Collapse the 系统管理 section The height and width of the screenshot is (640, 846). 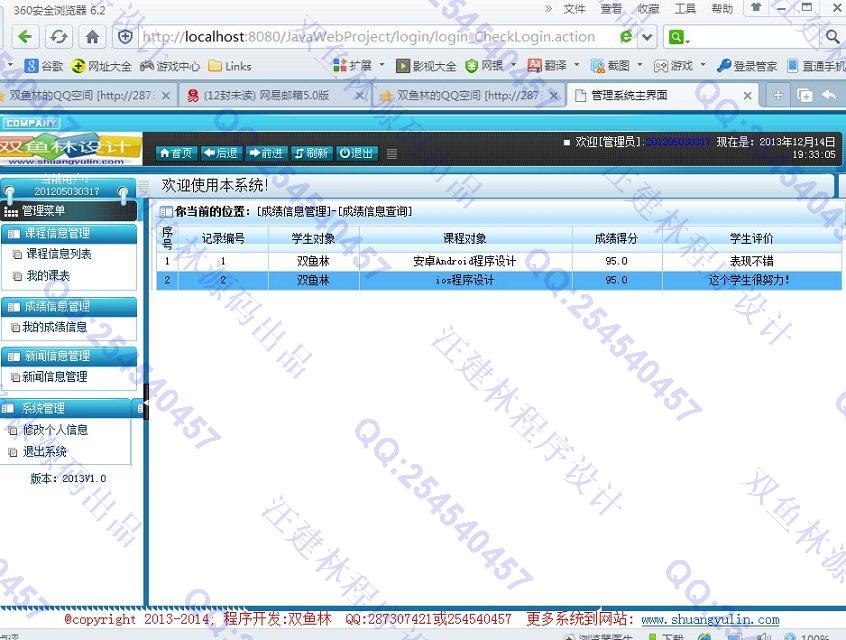[66, 408]
